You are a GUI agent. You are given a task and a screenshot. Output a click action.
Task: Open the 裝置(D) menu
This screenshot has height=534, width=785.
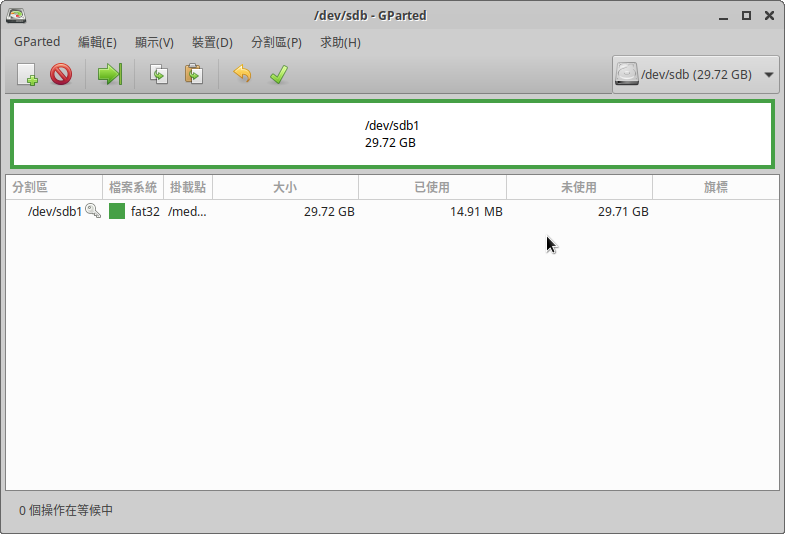(212, 42)
